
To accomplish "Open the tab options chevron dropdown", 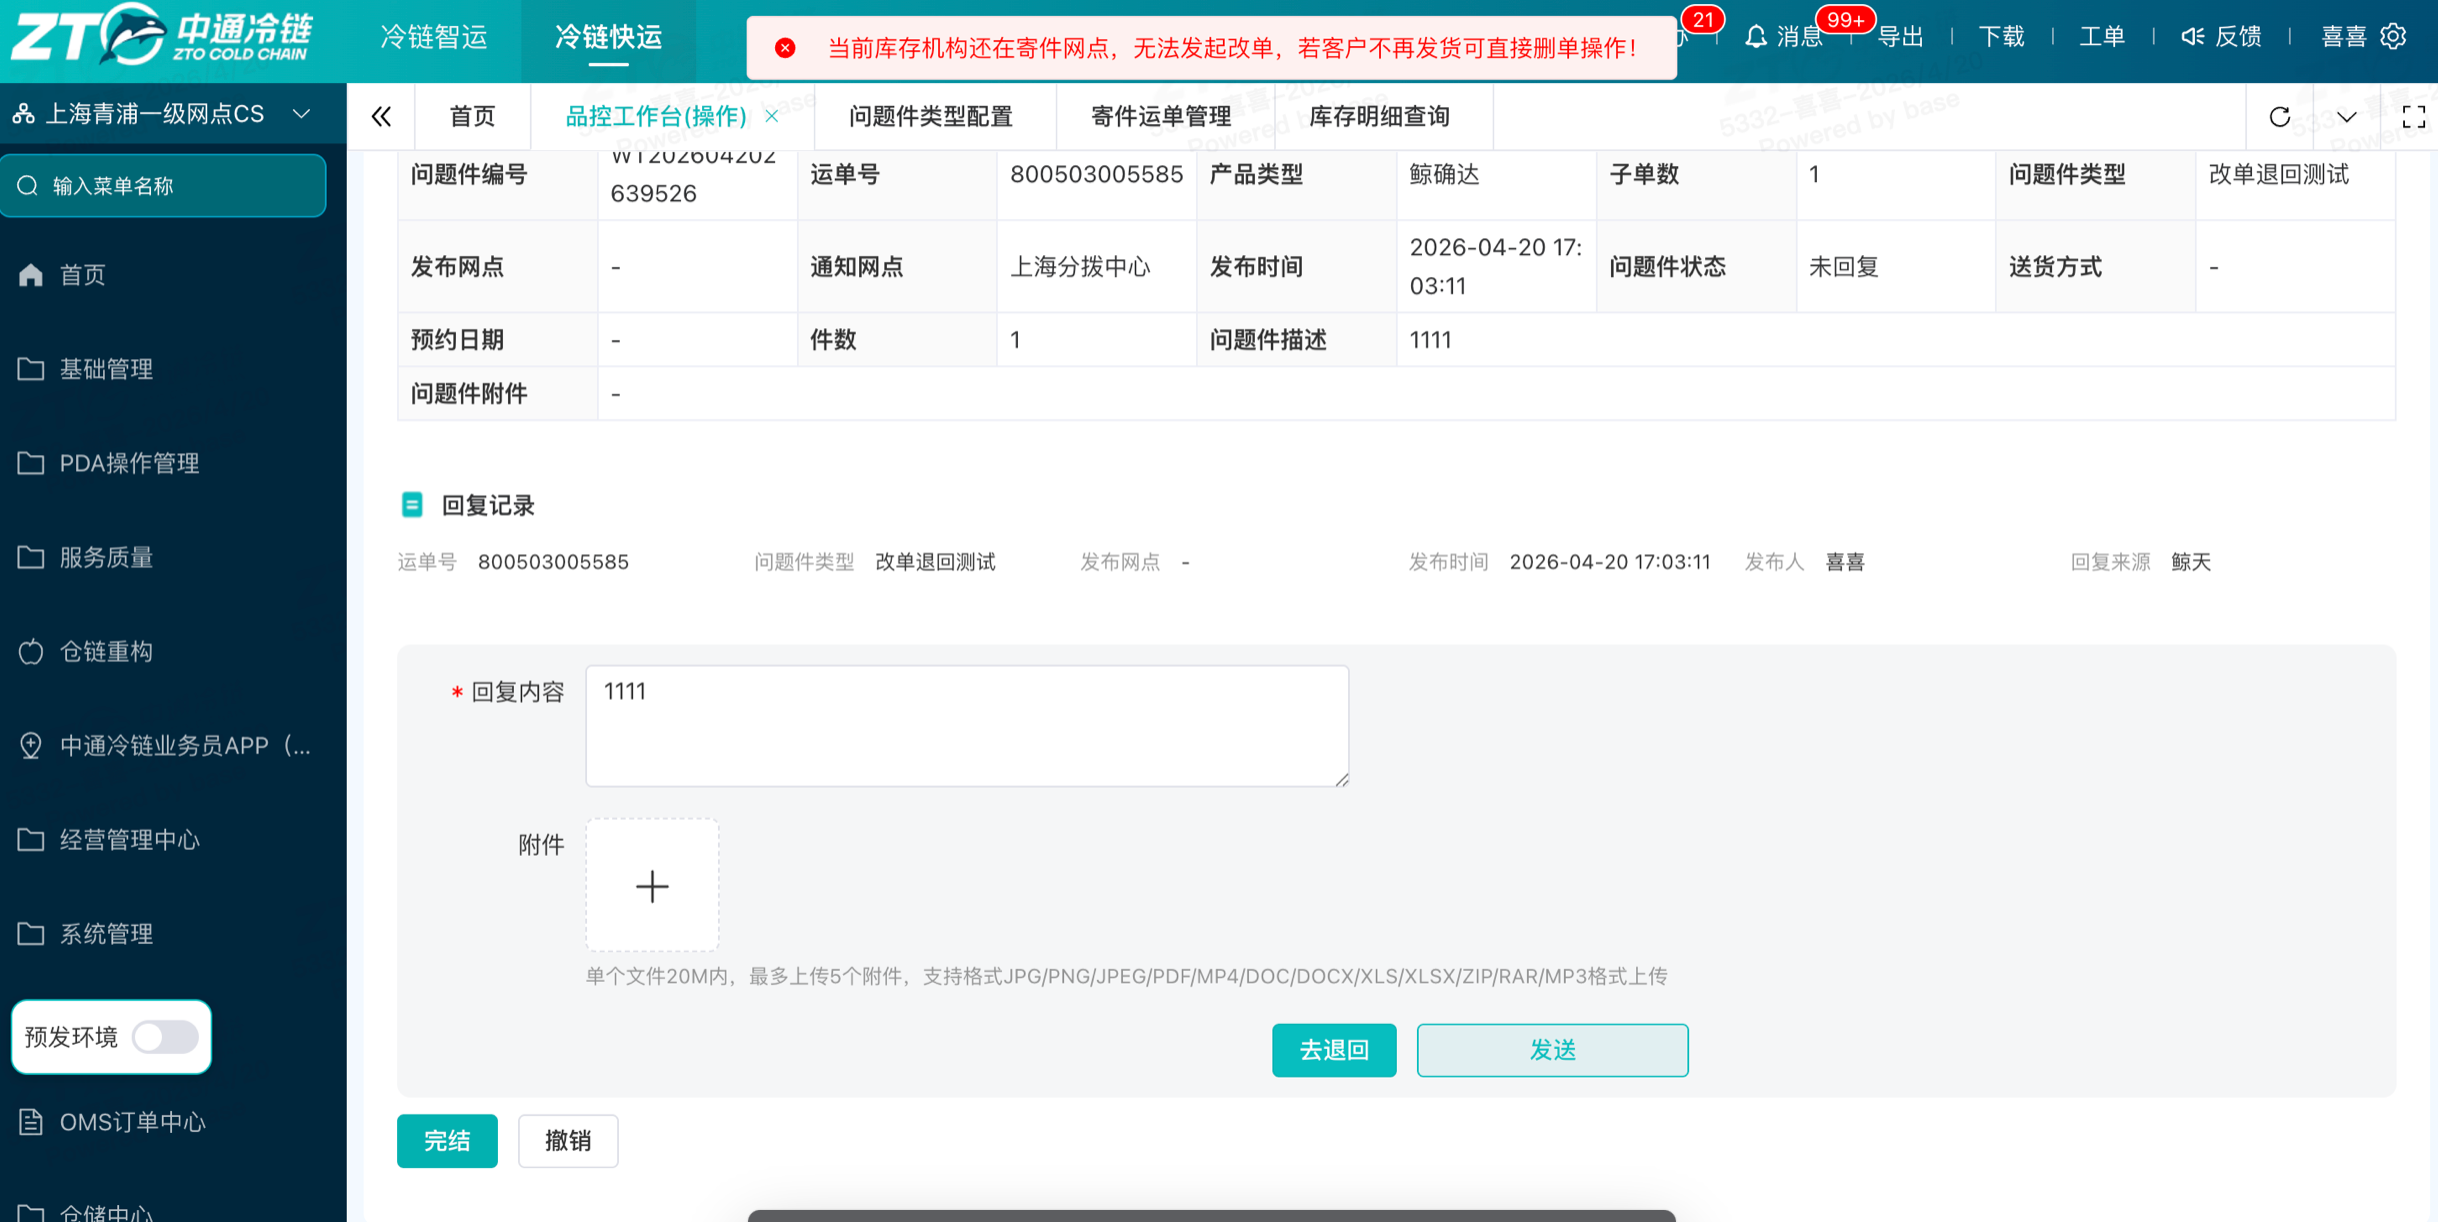I will 2346,117.
